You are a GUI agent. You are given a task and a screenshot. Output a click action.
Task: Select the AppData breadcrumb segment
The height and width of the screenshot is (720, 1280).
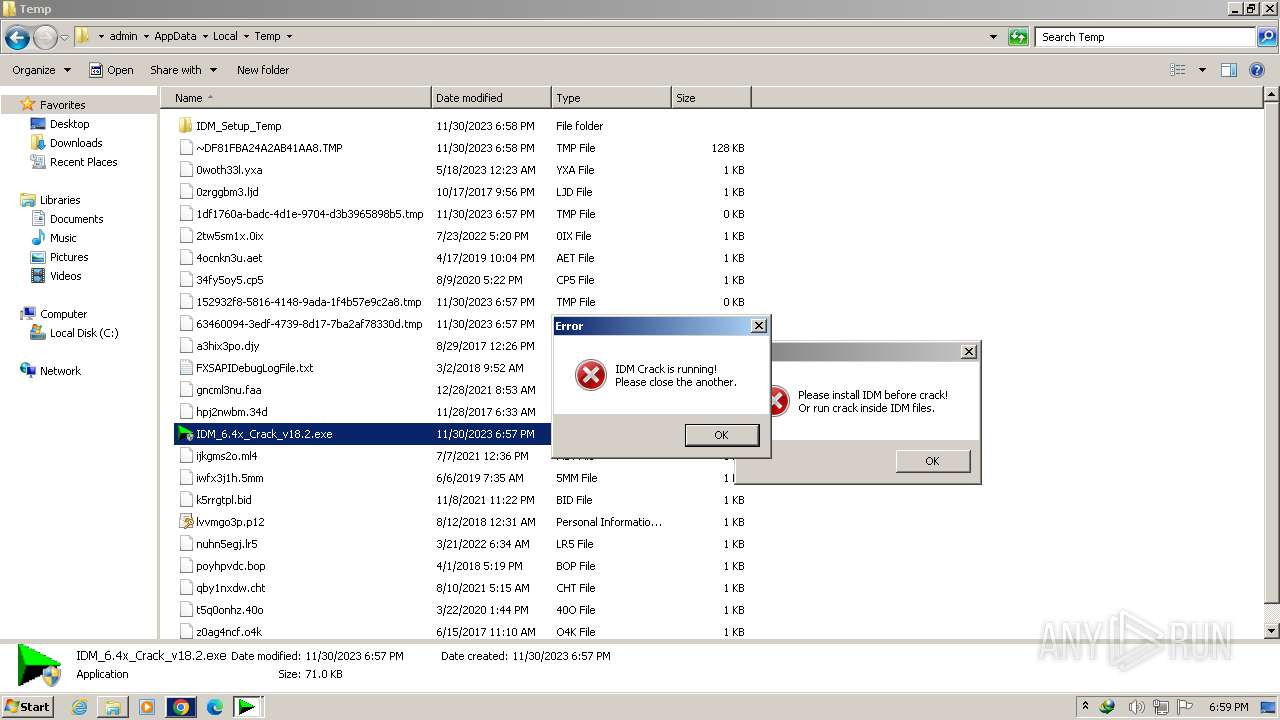pos(175,36)
